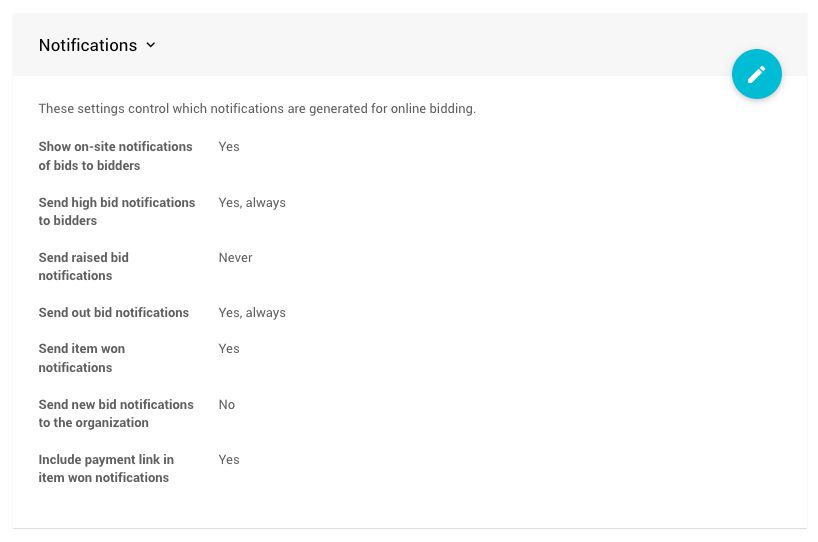Viewport: 818px width, 542px height.
Task: Click the Notifications section heading
Action: tap(88, 45)
